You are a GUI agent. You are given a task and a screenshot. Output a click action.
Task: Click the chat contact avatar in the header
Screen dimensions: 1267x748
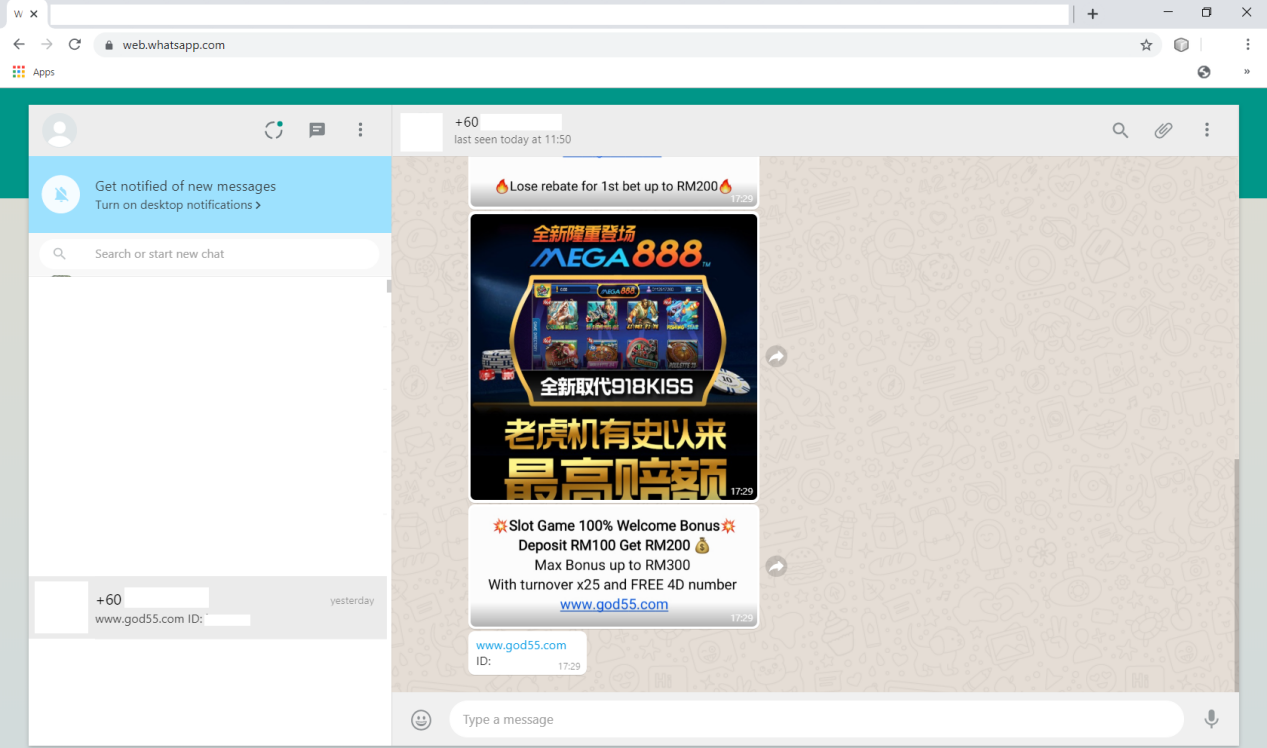pyautogui.click(x=421, y=132)
